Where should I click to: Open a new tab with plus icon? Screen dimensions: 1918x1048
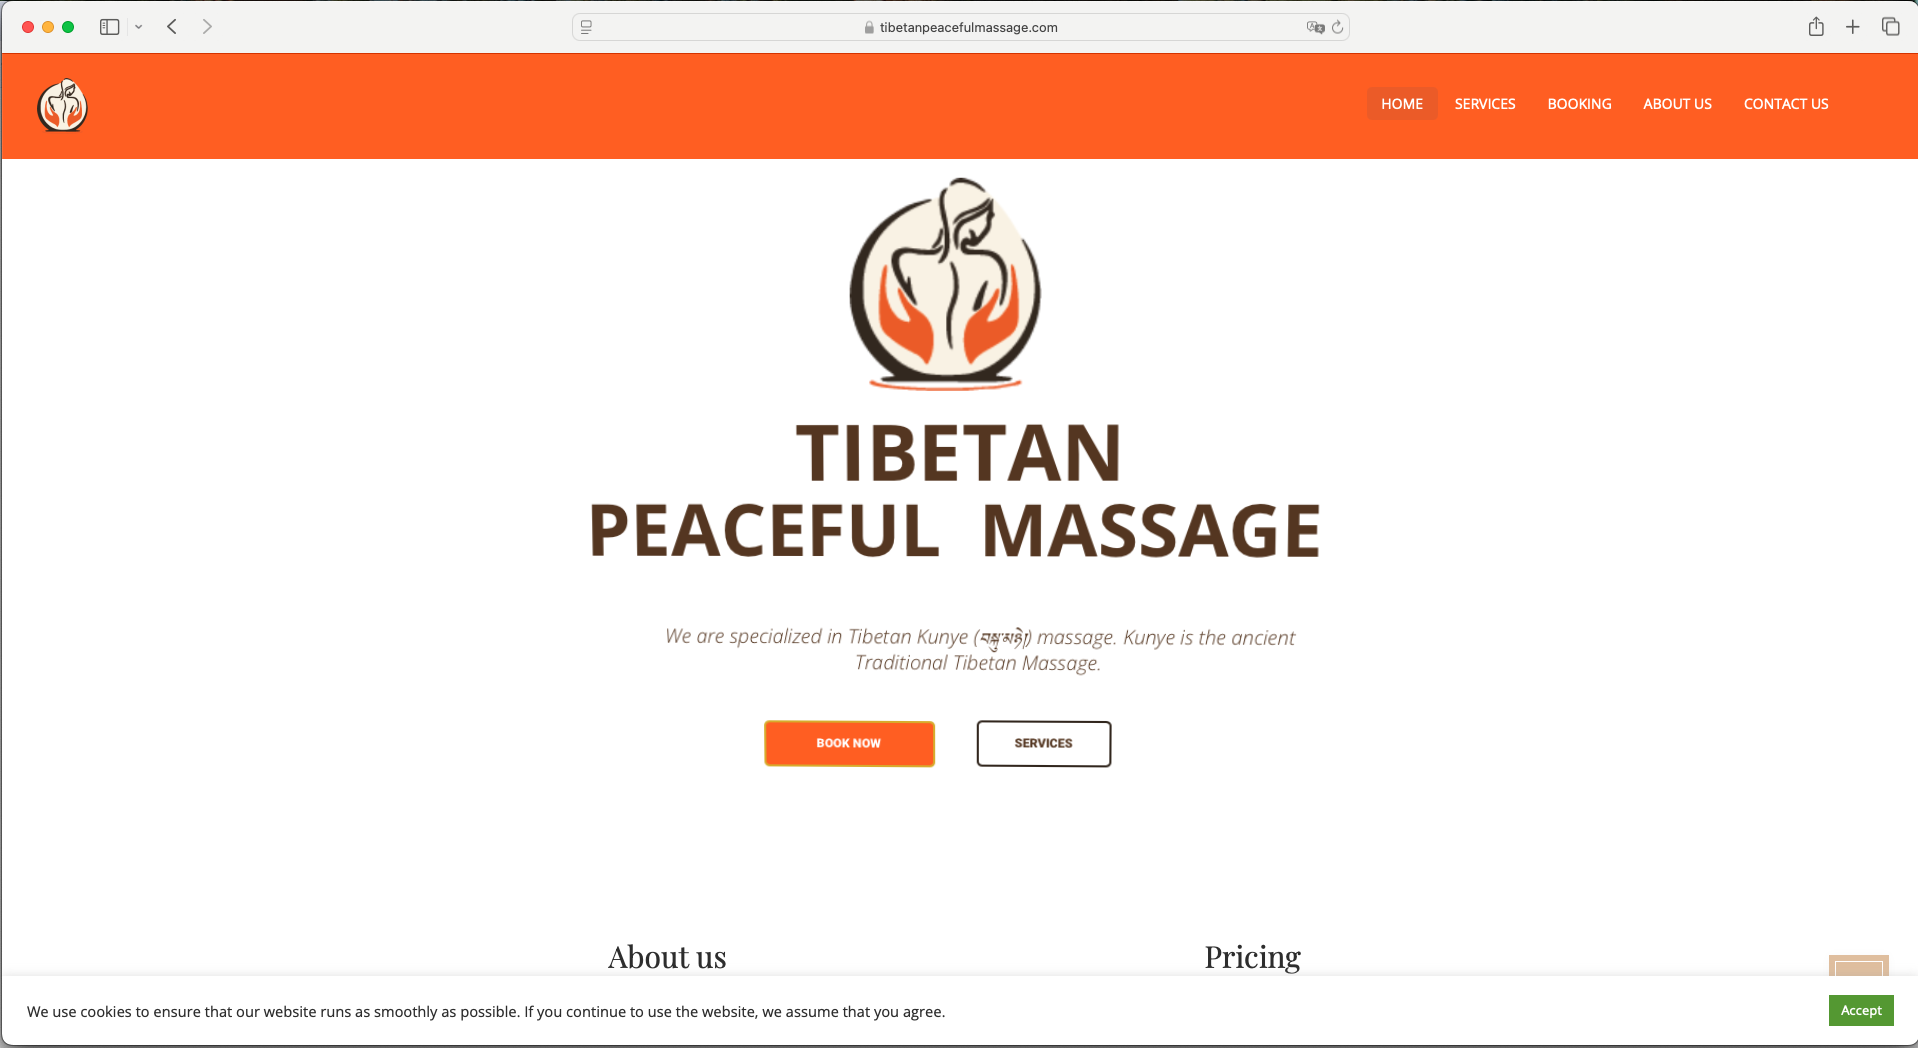[1853, 27]
